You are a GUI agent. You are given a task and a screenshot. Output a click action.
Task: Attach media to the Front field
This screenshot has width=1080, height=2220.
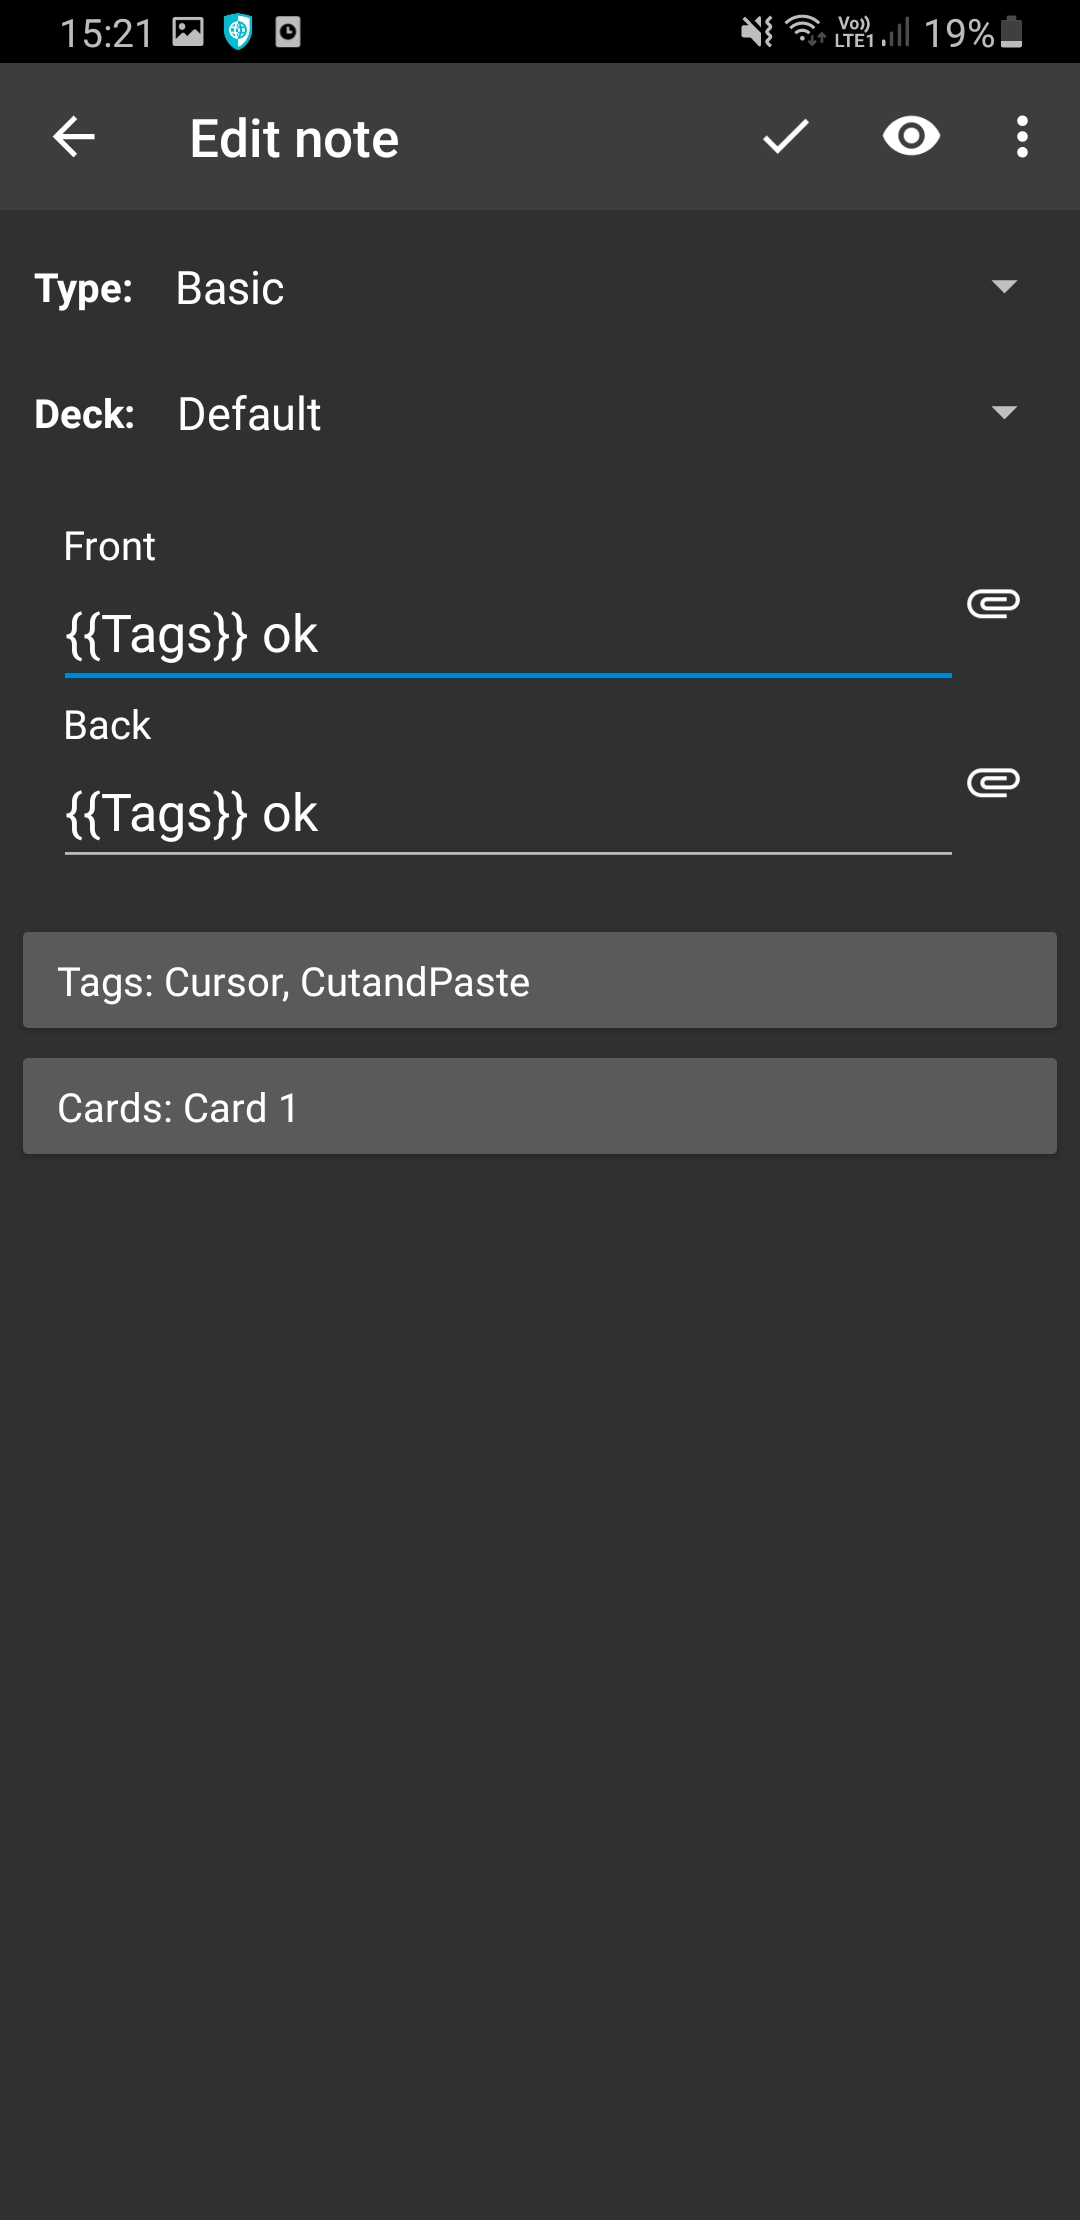click(993, 603)
